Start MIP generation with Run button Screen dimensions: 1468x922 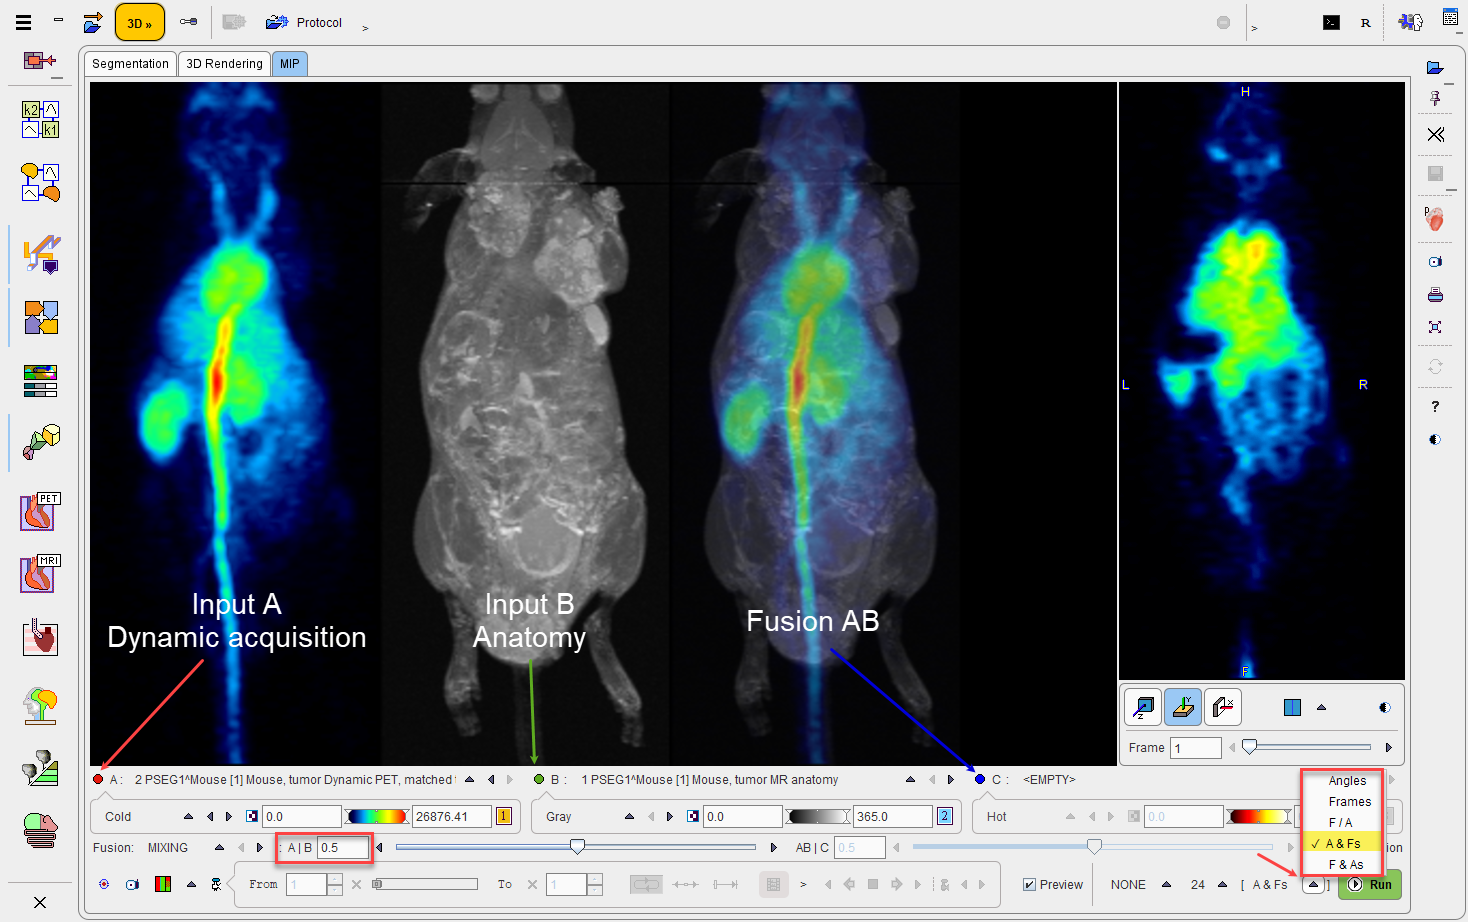coord(1370,885)
